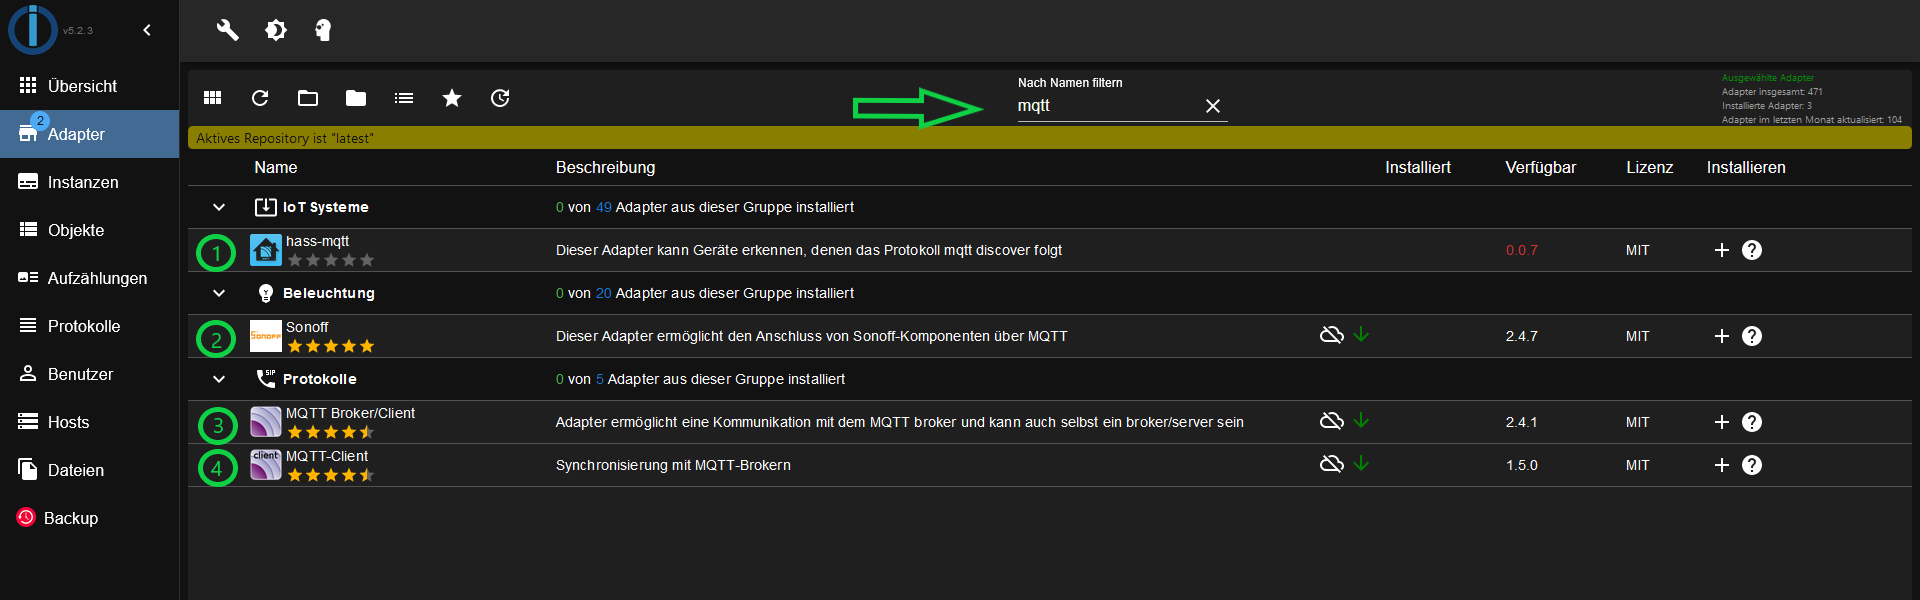Image resolution: width=1920 pixels, height=600 pixels.
Task: Open help for Sonoff adapter
Action: pos(1752,336)
